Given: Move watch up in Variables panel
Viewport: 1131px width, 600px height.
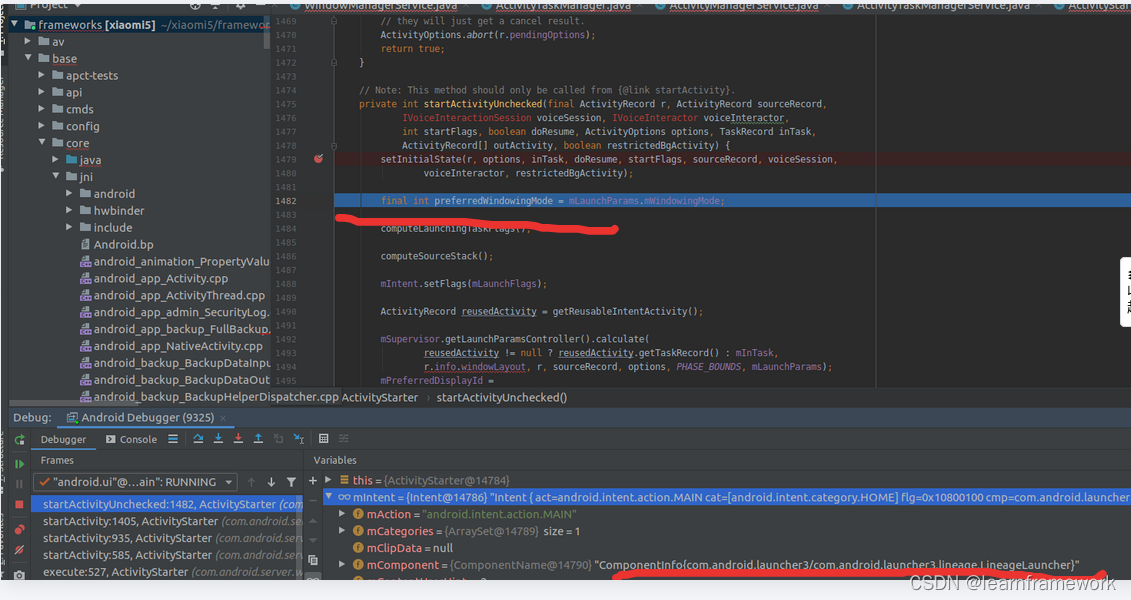Looking at the screenshot, I should pos(313,520).
